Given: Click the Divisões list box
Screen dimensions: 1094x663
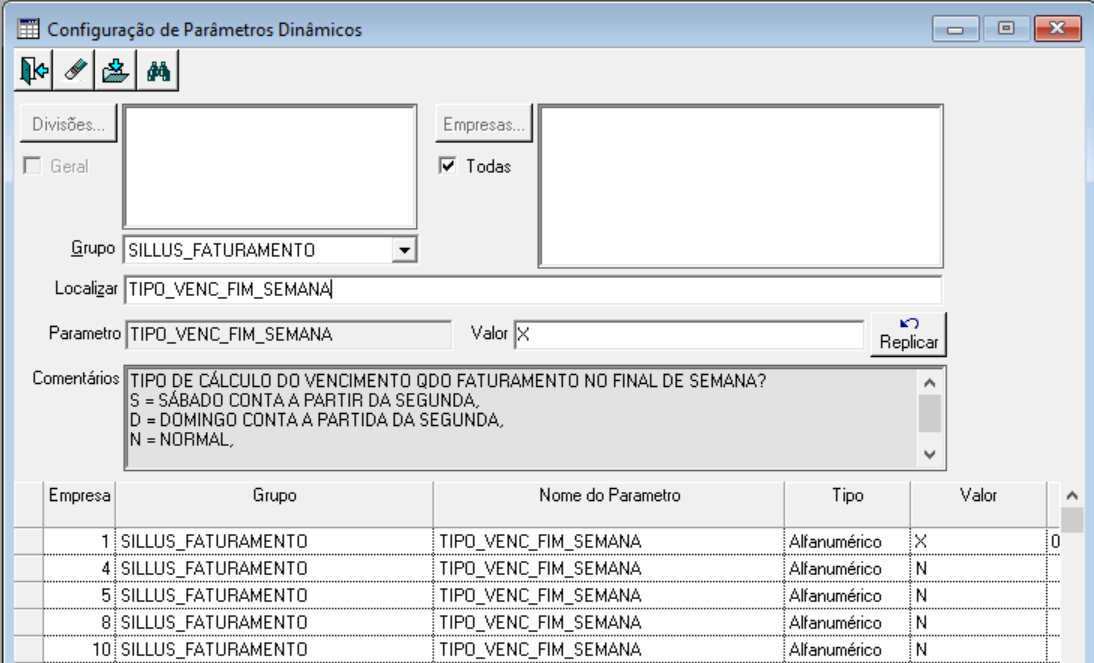Looking at the screenshot, I should coord(270,167).
